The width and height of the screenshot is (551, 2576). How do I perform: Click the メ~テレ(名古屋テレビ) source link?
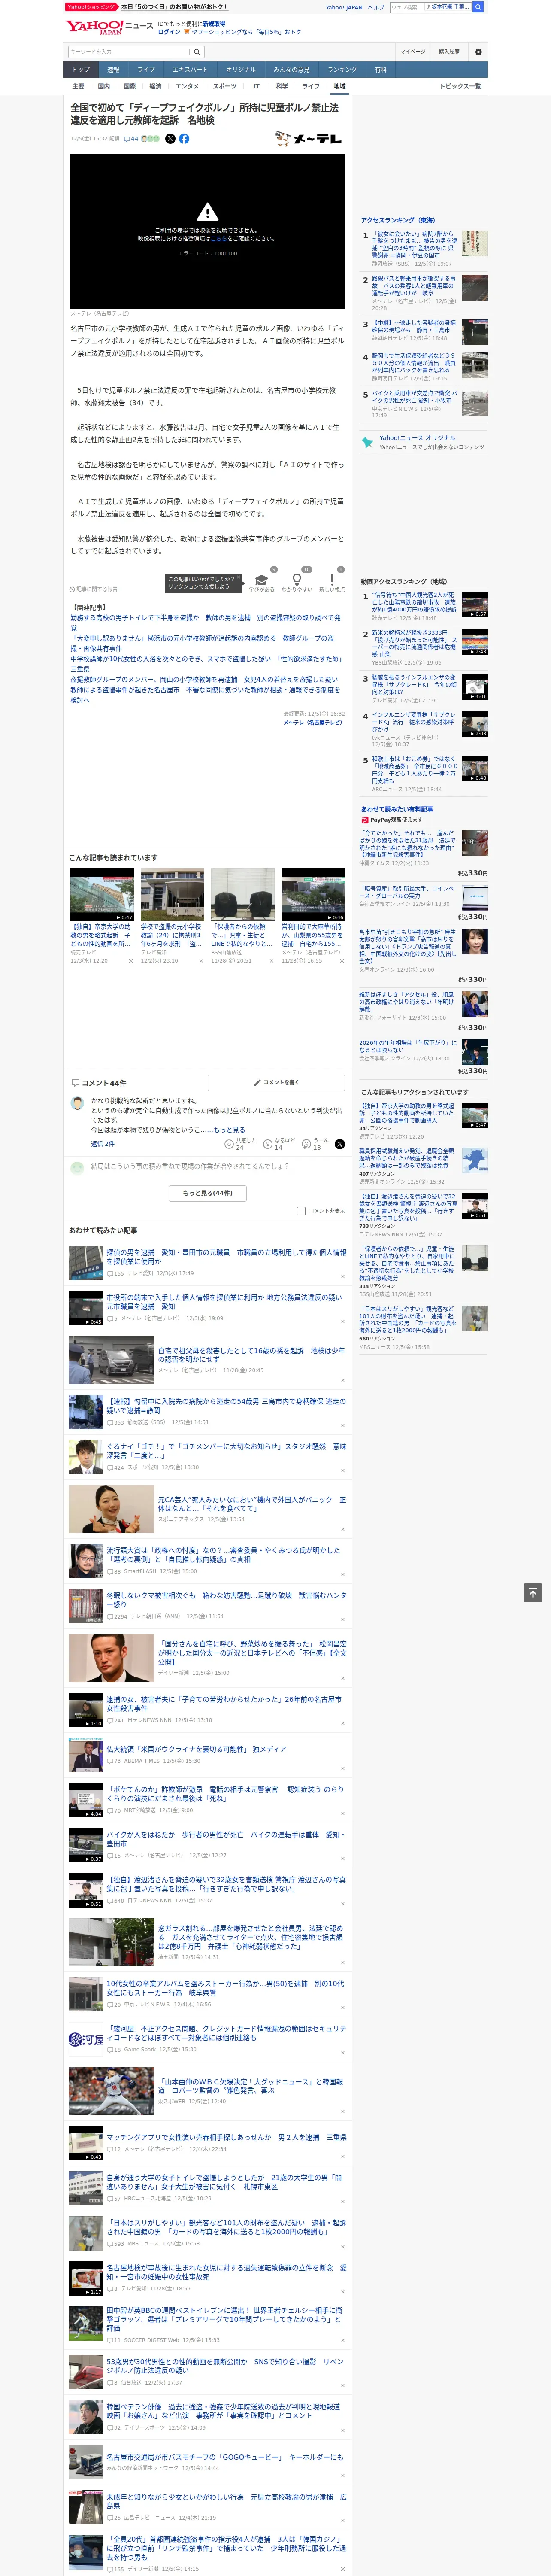coord(314,722)
